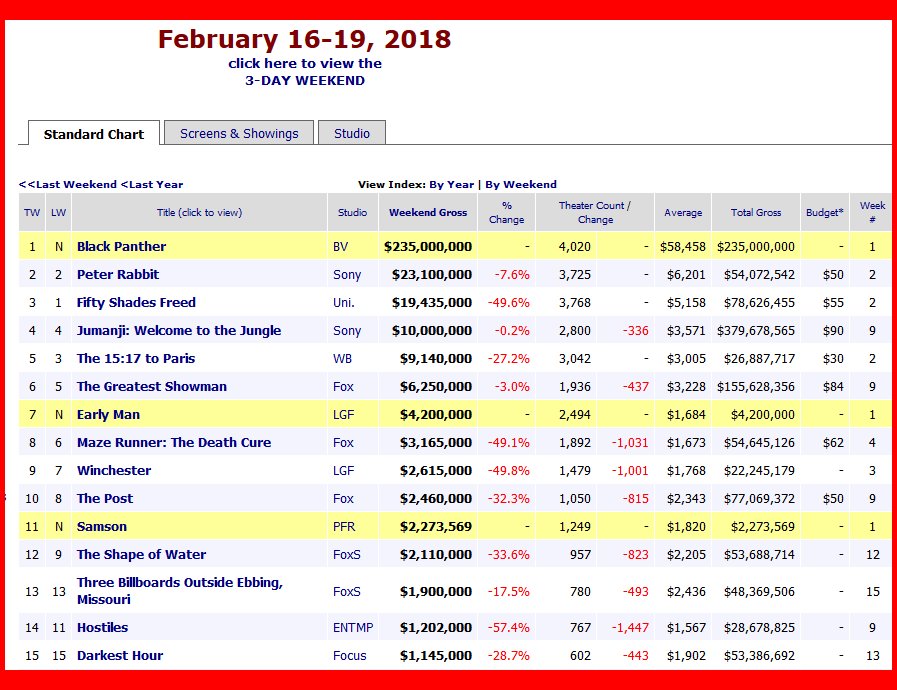The image size is (897, 690).
Task: Open Maze Runner: The Death Cure
Action: point(174,443)
